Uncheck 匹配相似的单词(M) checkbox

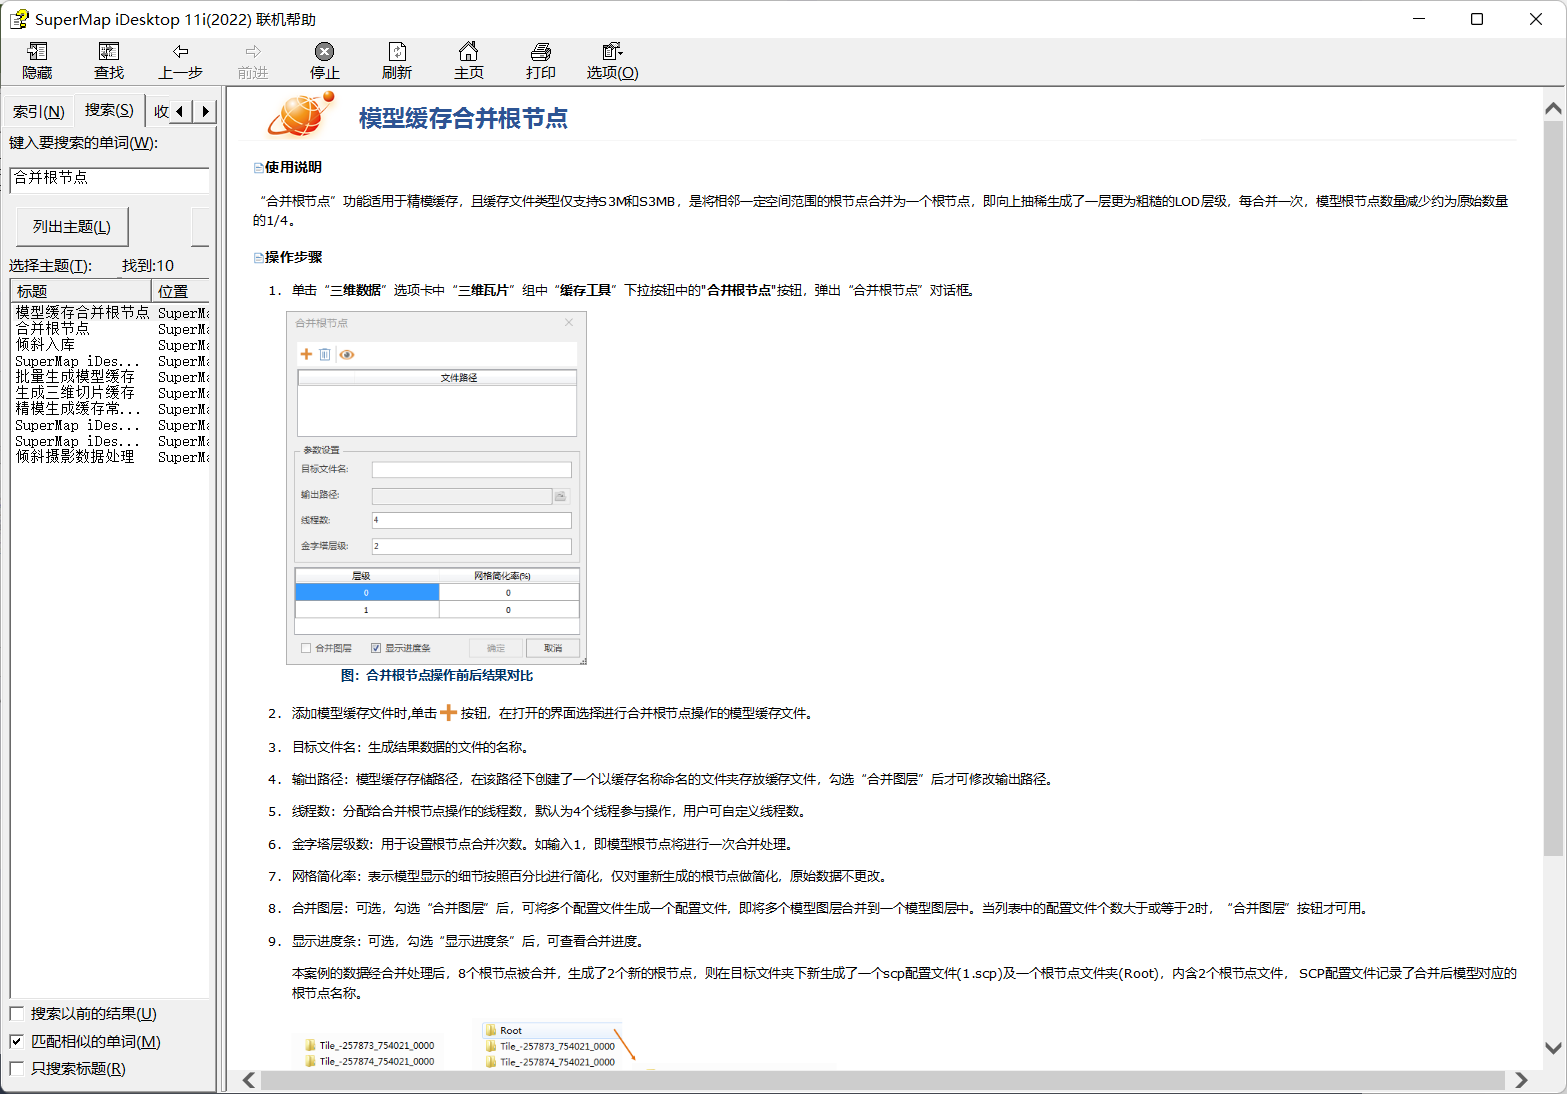tap(17, 1041)
